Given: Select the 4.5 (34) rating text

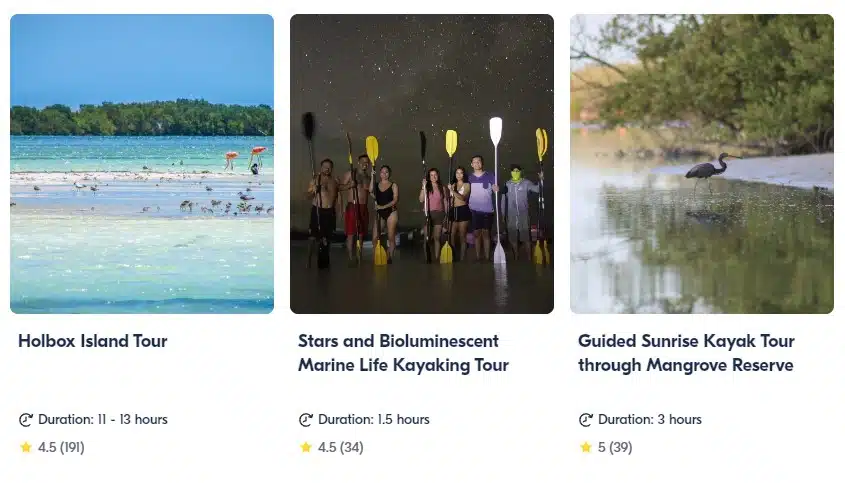Looking at the screenshot, I should (341, 447).
